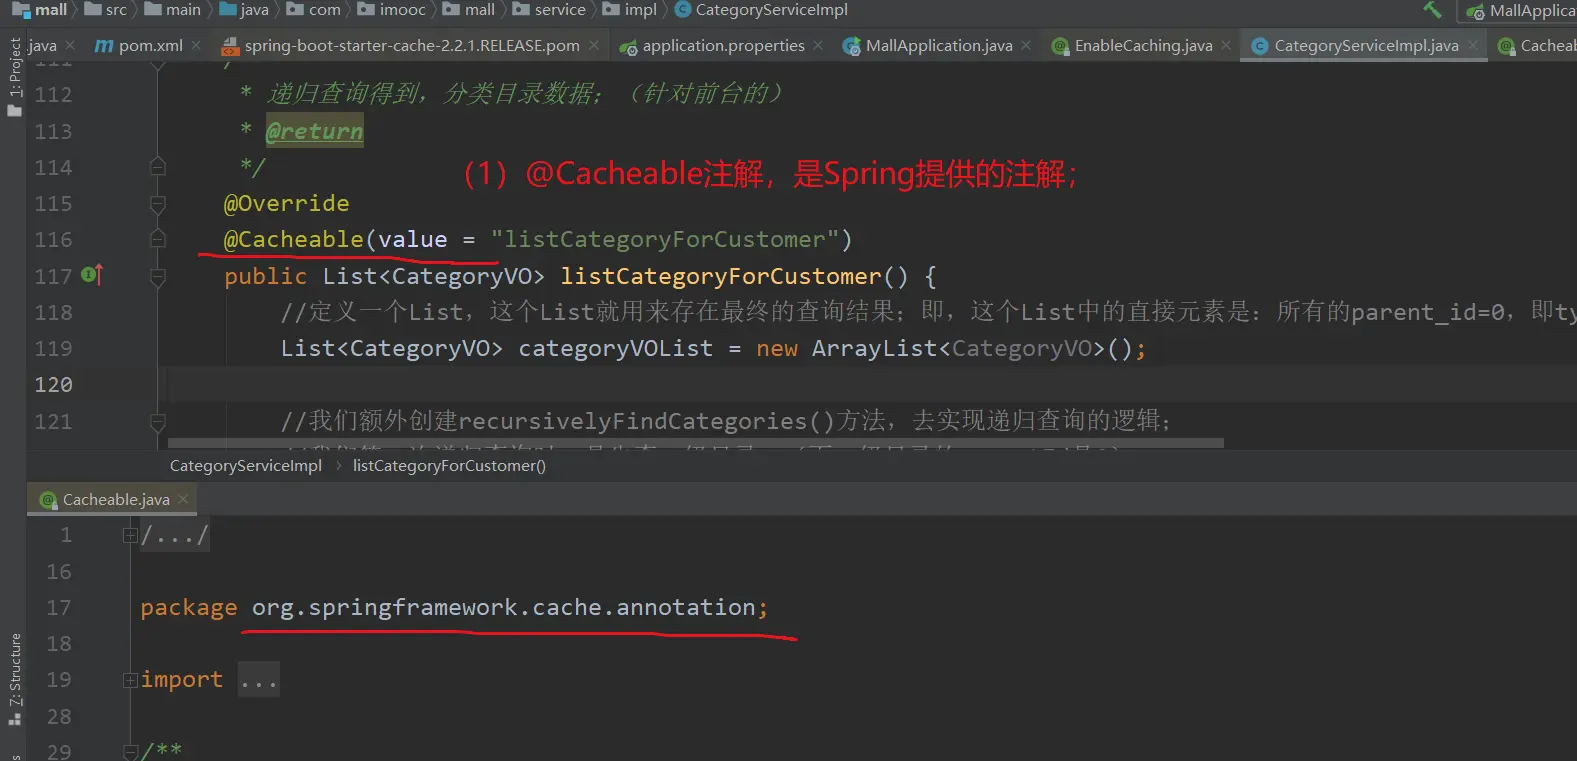Viewport: 1577px width, 761px height.
Task: Click the listCategoryForCustomer method name on line 117
Action: click(x=721, y=276)
